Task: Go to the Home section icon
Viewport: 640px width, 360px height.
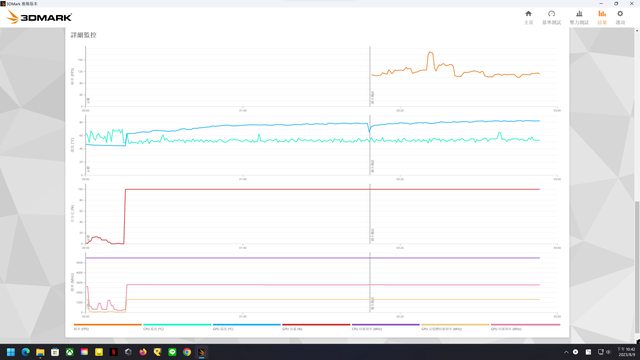Action: pyautogui.click(x=528, y=17)
